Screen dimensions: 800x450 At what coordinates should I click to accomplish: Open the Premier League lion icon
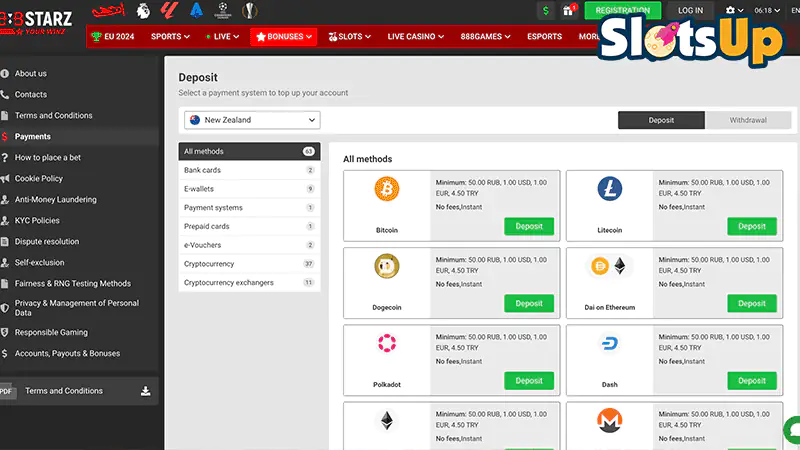(x=143, y=10)
